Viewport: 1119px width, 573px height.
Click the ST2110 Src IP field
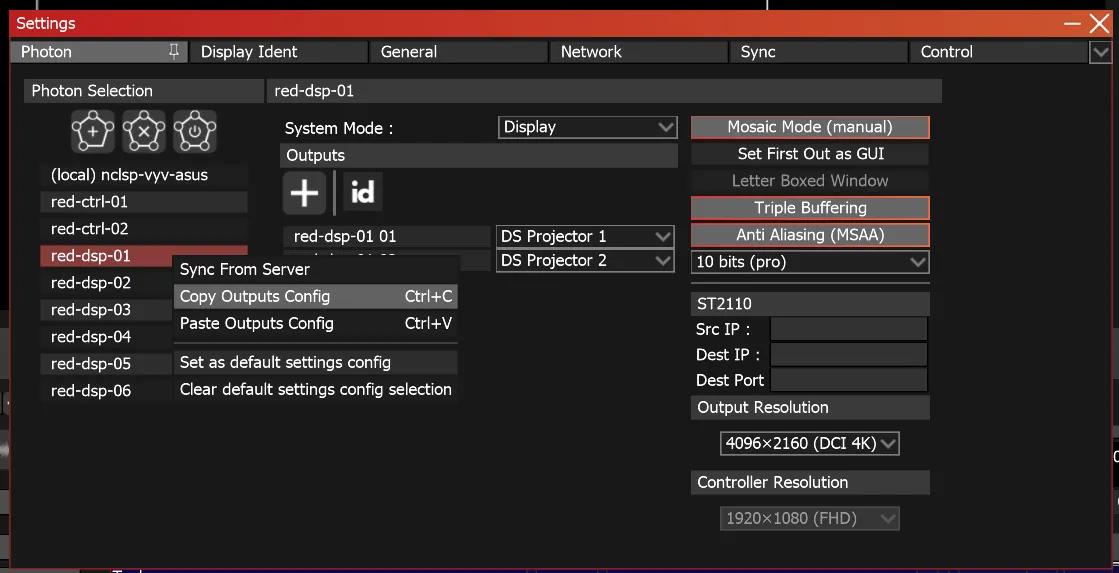(849, 330)
